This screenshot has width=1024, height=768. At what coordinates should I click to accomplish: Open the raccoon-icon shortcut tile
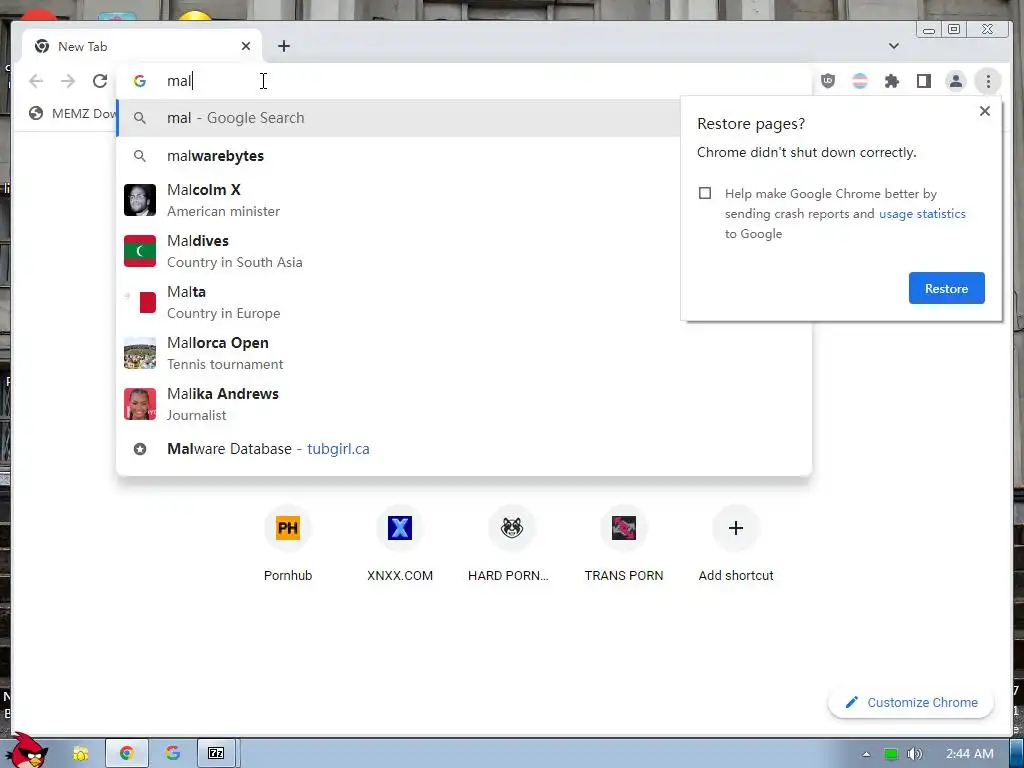click(511, 544)
